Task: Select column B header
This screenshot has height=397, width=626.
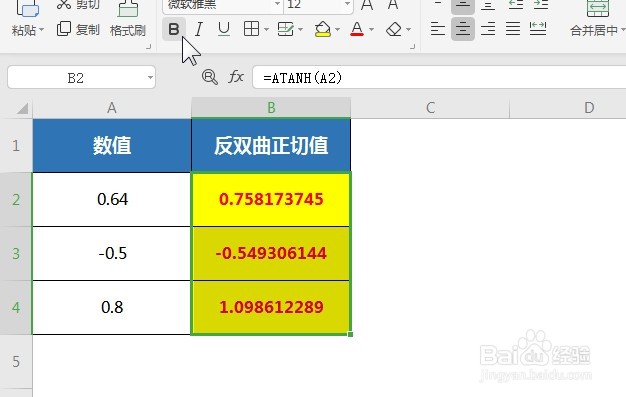Action: (x=271, y=107)
